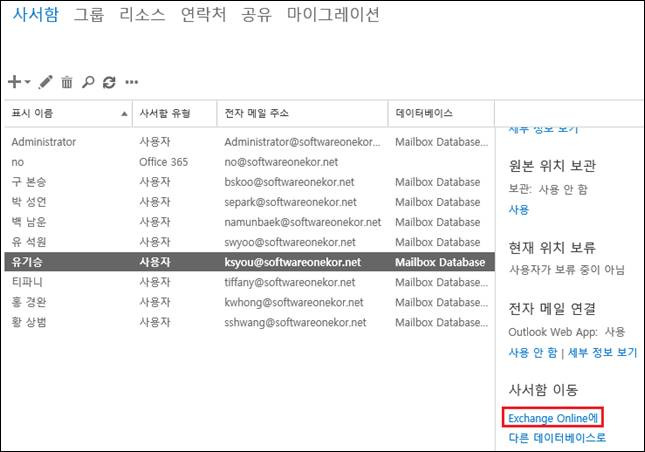Click the refresh icon in the toolbar

(109, 82)
